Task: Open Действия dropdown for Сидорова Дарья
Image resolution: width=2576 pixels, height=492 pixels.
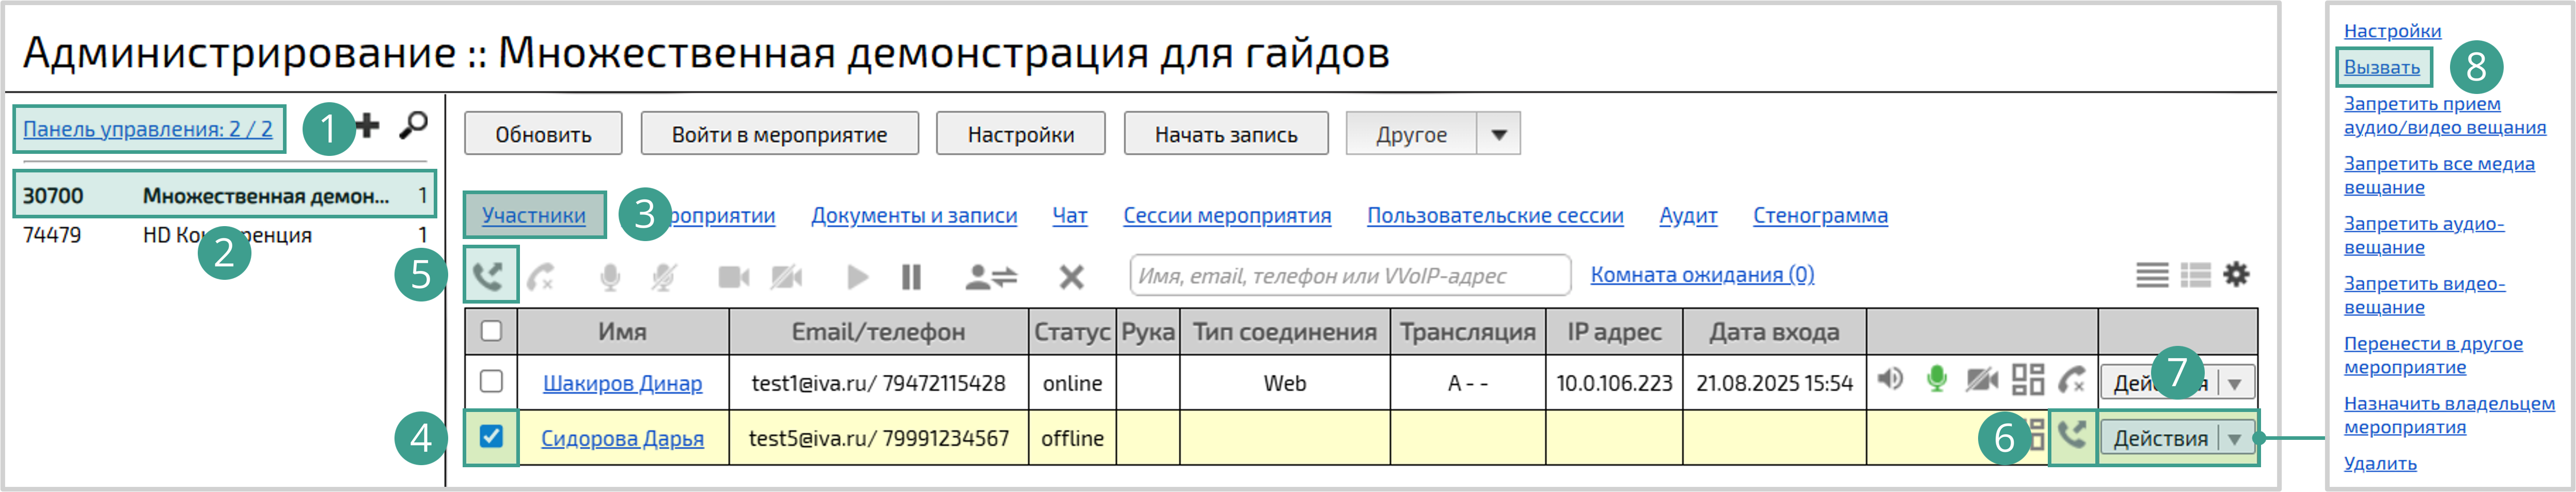Action: tap(2234, 438)
